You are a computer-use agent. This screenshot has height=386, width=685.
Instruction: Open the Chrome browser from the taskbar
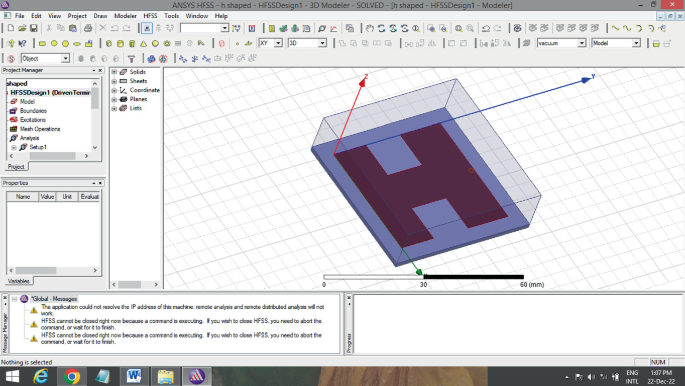point(72,376)
